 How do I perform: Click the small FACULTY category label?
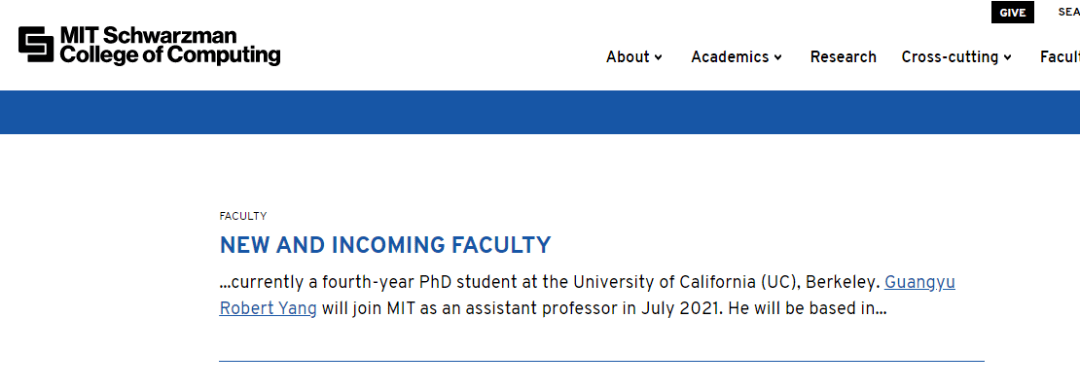[243, 216]
